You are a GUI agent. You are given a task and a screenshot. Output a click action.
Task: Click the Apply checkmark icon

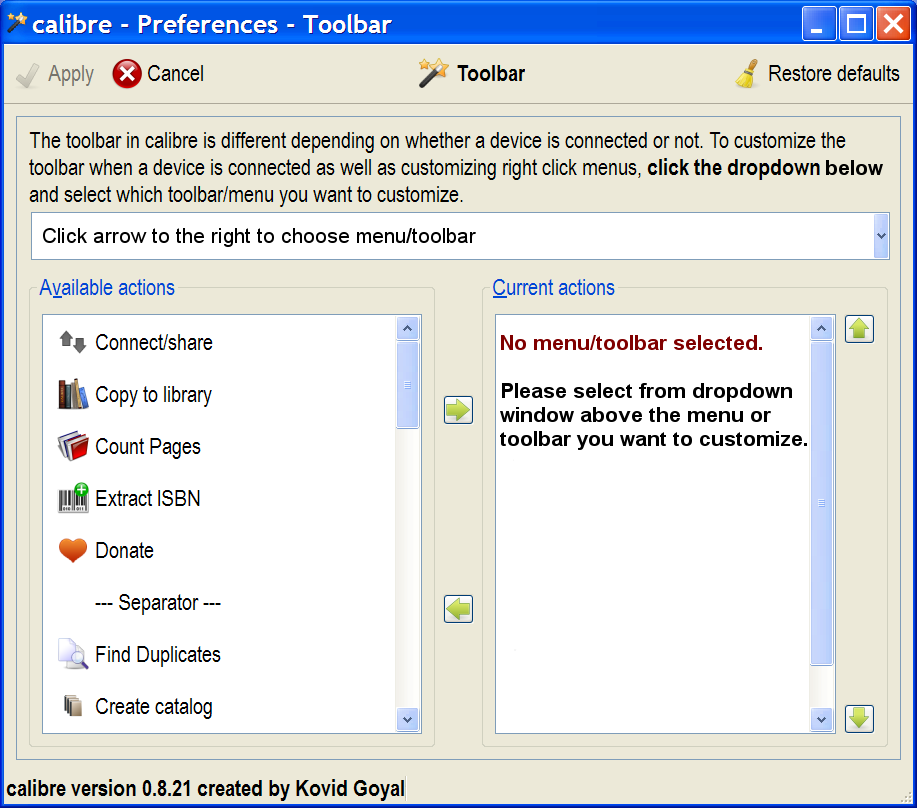[x=27, y=75]
